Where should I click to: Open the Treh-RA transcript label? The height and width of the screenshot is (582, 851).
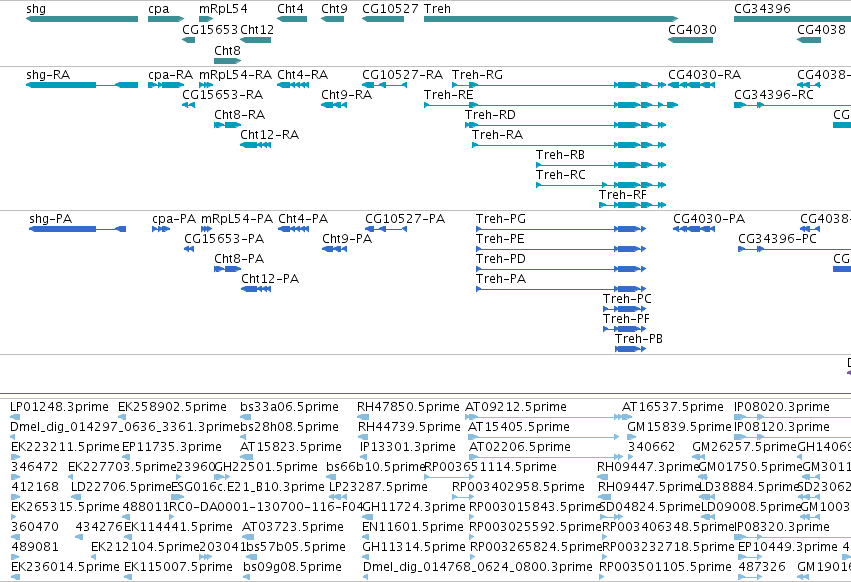[497, 135]
